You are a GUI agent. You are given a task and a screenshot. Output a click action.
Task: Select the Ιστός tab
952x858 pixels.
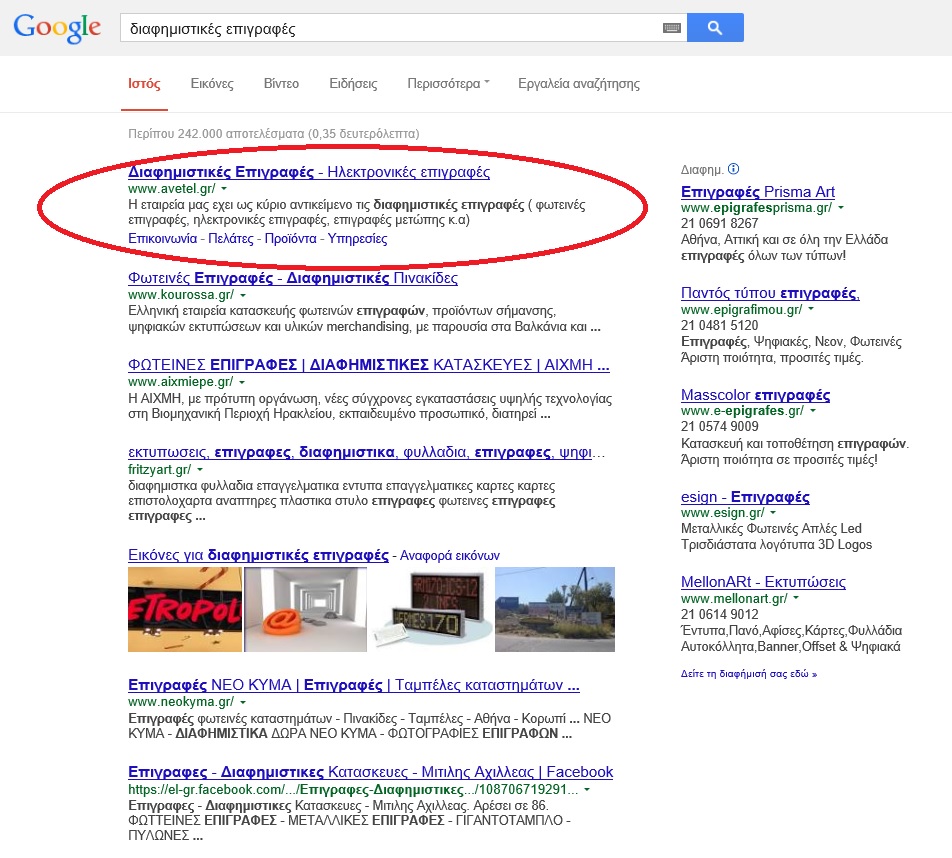click(144, 84)
